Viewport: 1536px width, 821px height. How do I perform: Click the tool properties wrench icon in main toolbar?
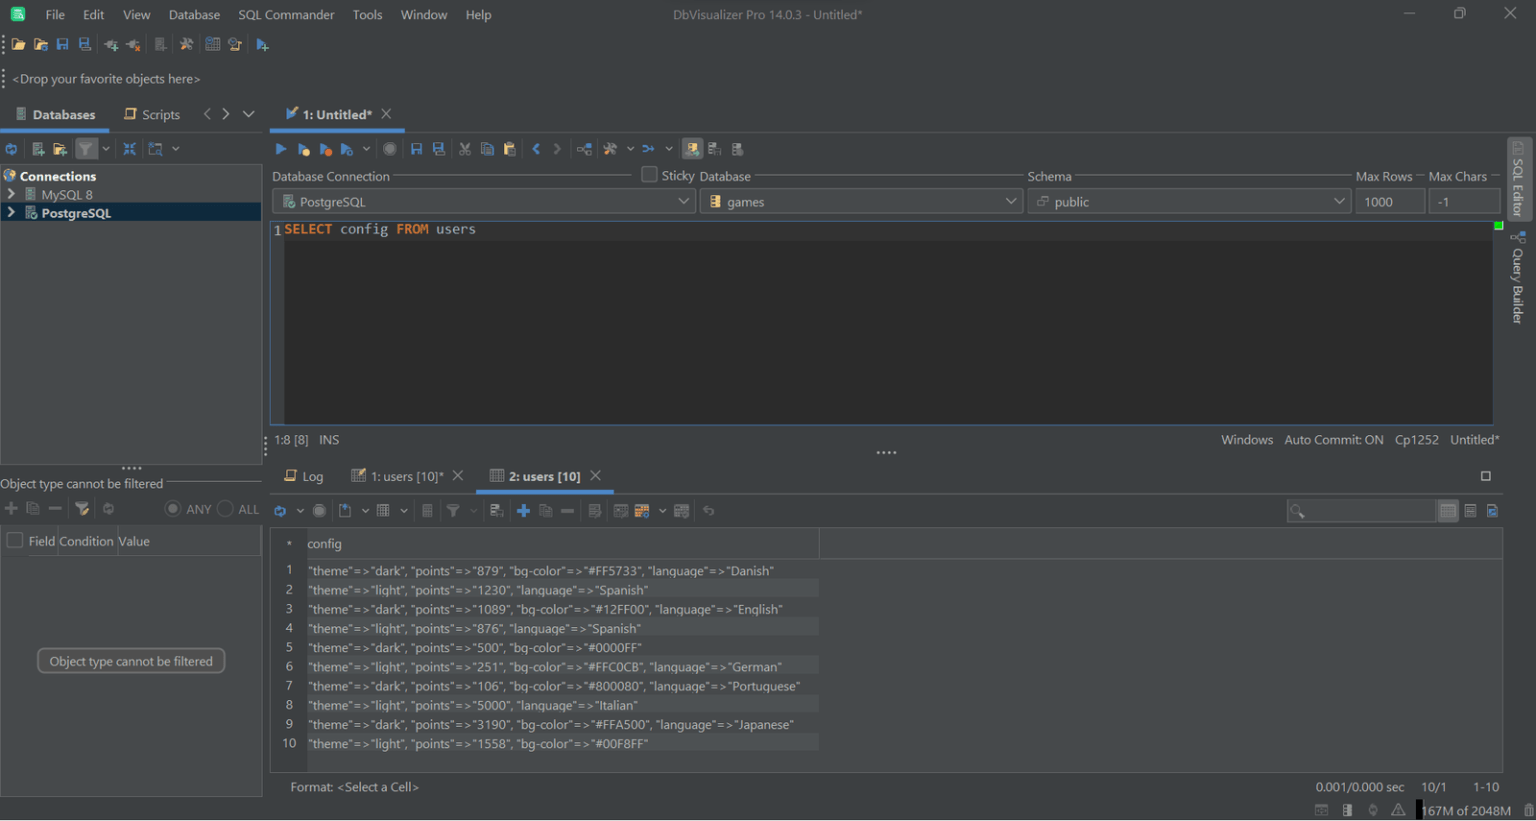pos(186,45)
